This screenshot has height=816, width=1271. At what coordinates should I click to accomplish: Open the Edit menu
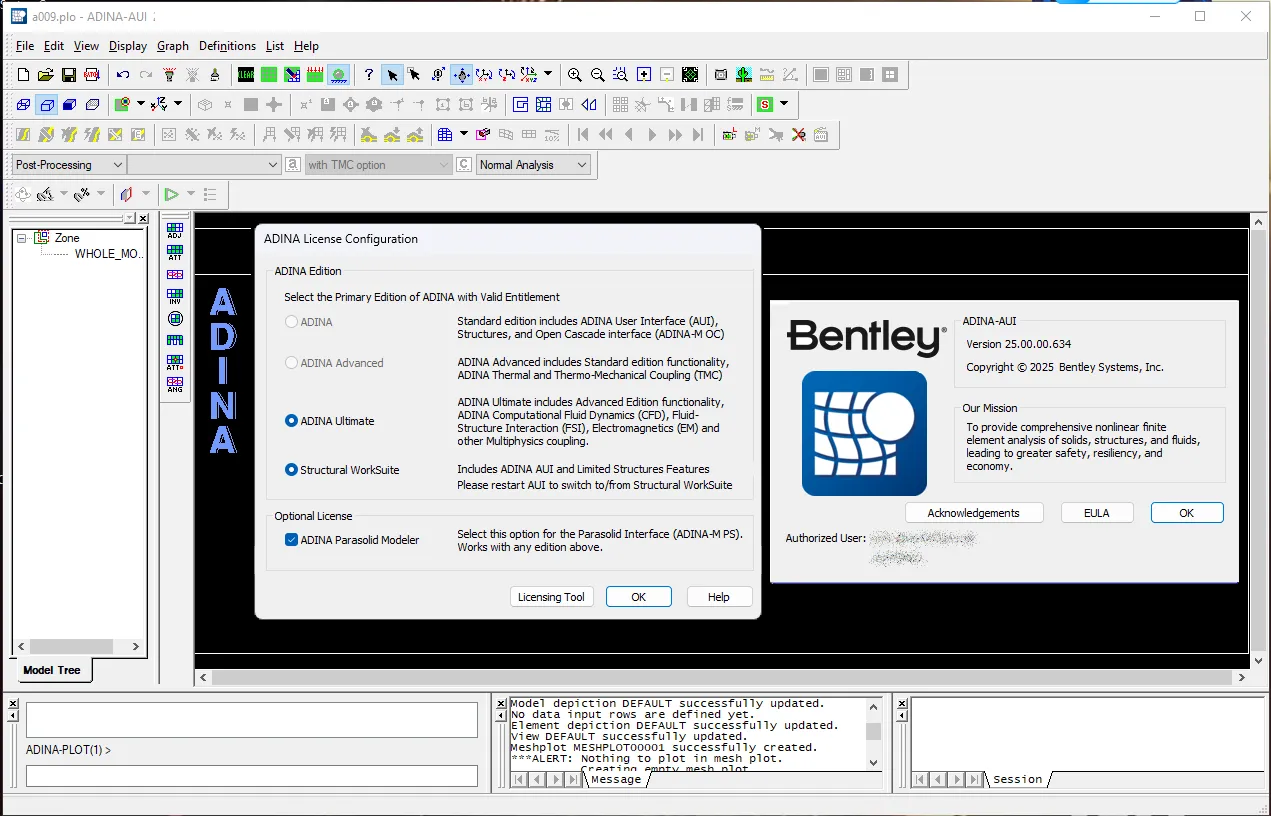pyautogui.click(x=54, y=46)
